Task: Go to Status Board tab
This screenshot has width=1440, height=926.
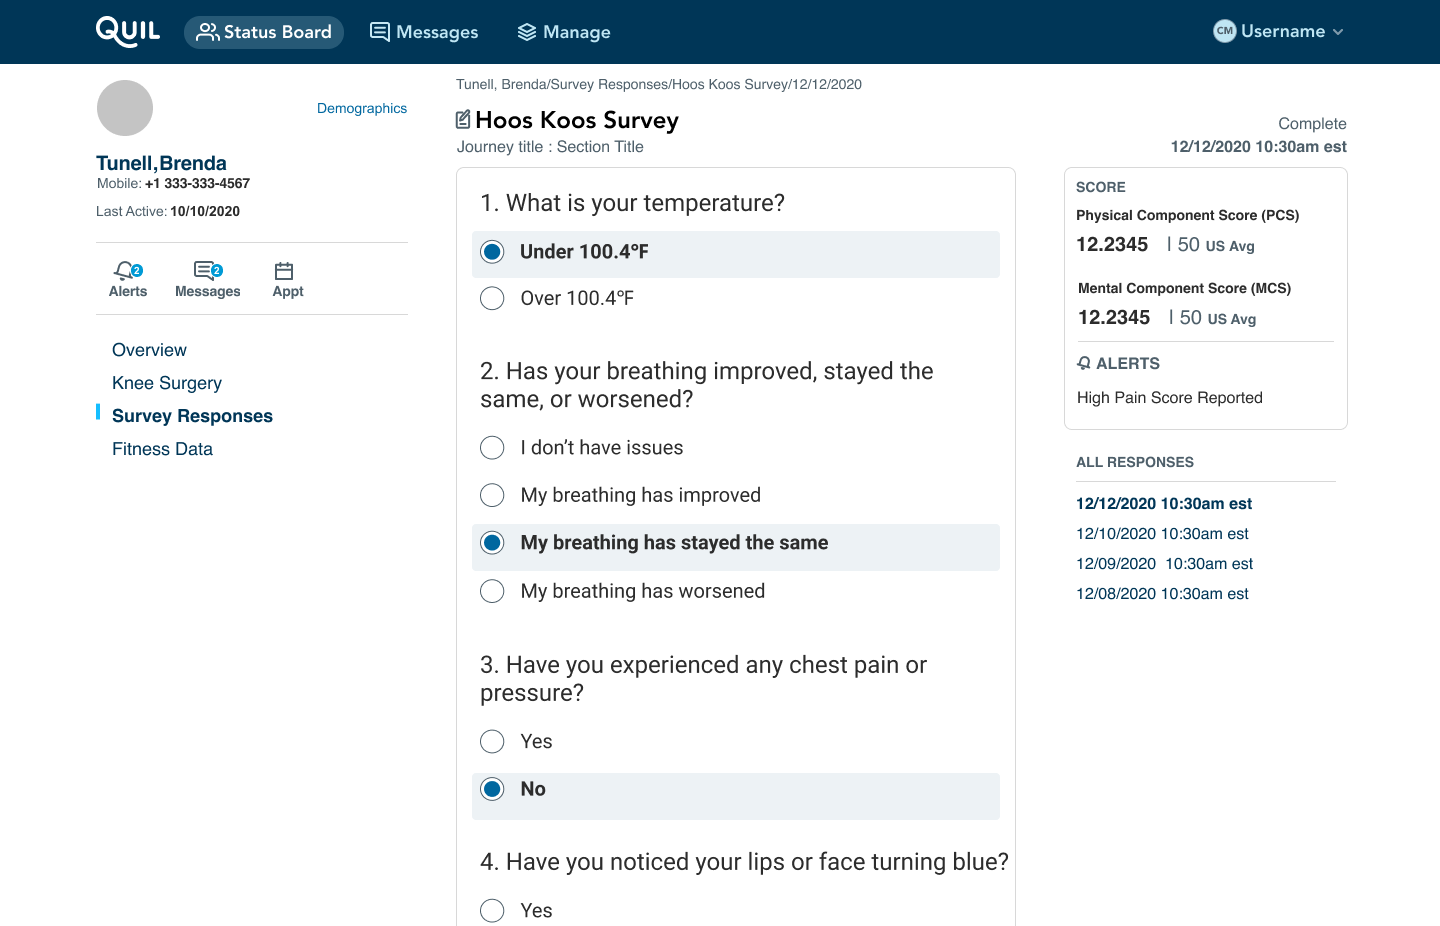Action: pos(264,32)
